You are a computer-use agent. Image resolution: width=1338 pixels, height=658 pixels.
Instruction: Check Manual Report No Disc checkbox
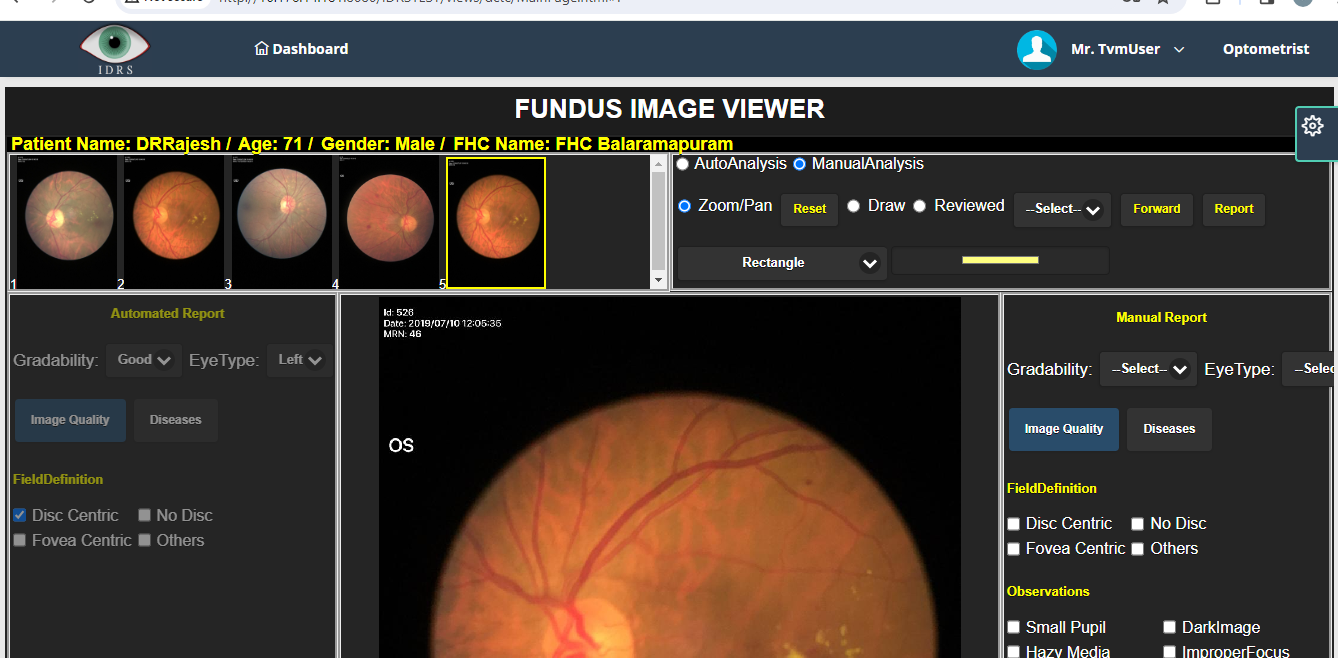click(x=1138, y=524)
